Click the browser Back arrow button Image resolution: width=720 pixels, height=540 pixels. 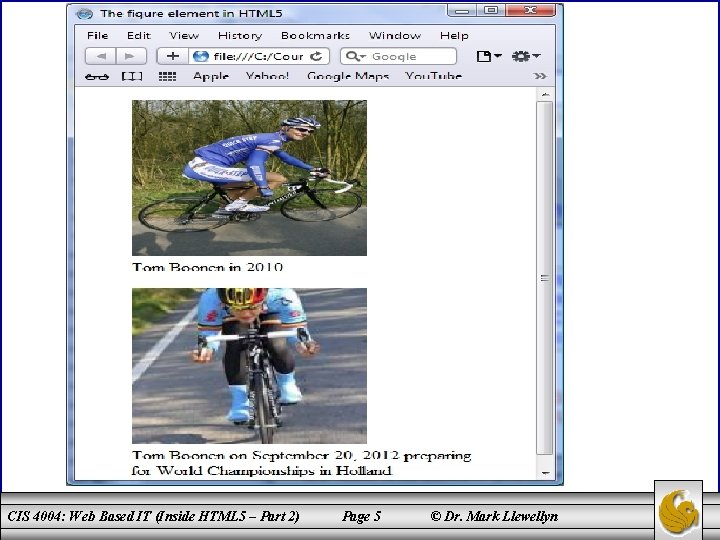(101, 56)
